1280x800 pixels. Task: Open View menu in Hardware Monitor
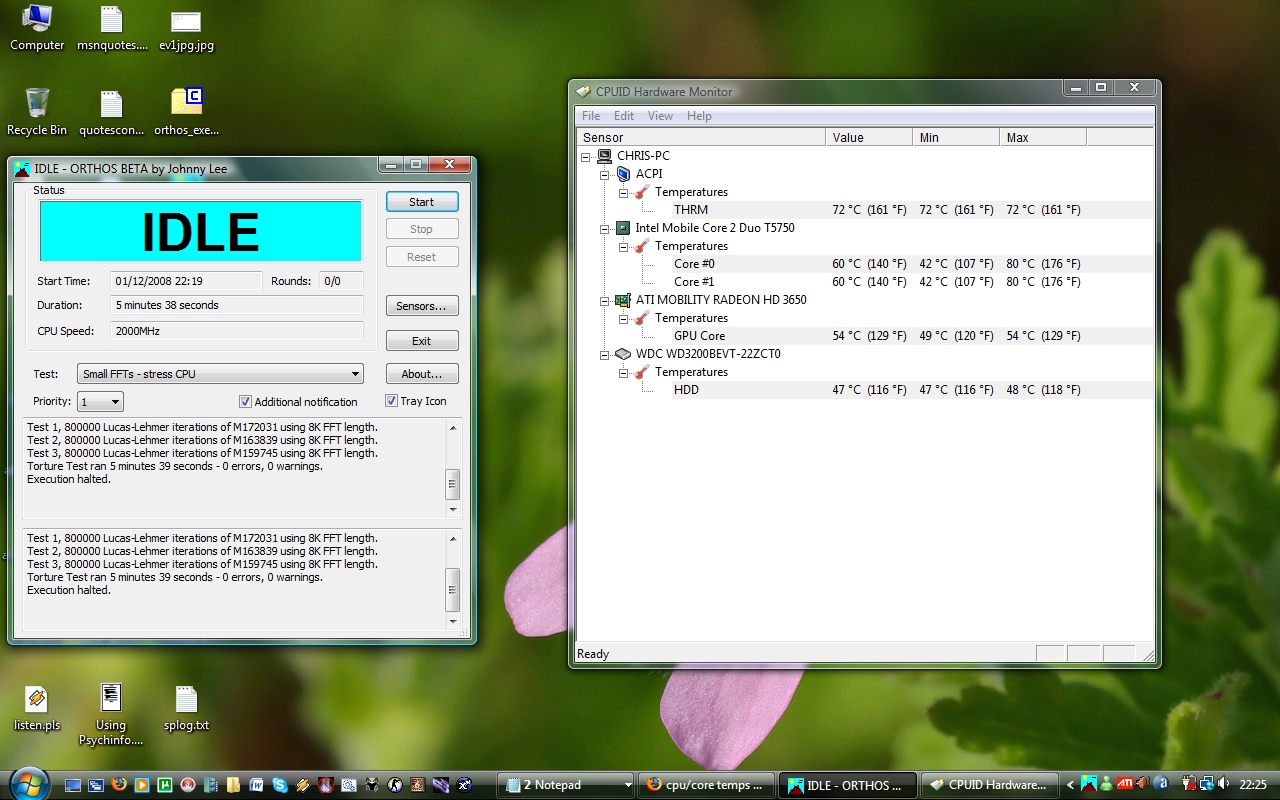660,116
